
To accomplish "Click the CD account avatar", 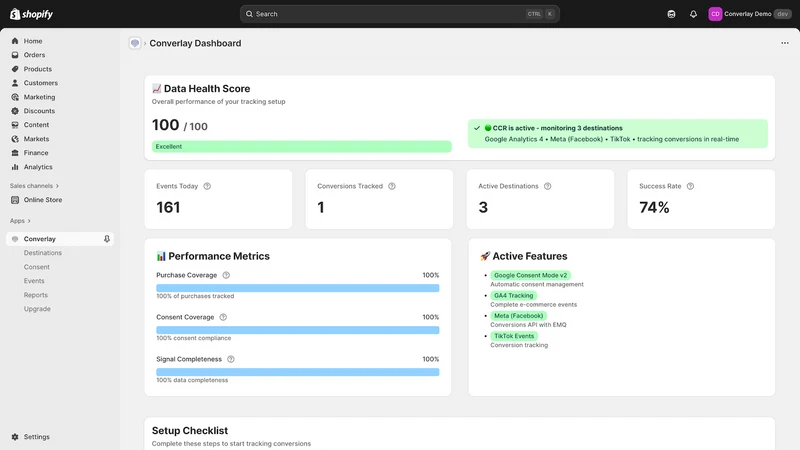I will coord(715,14).
